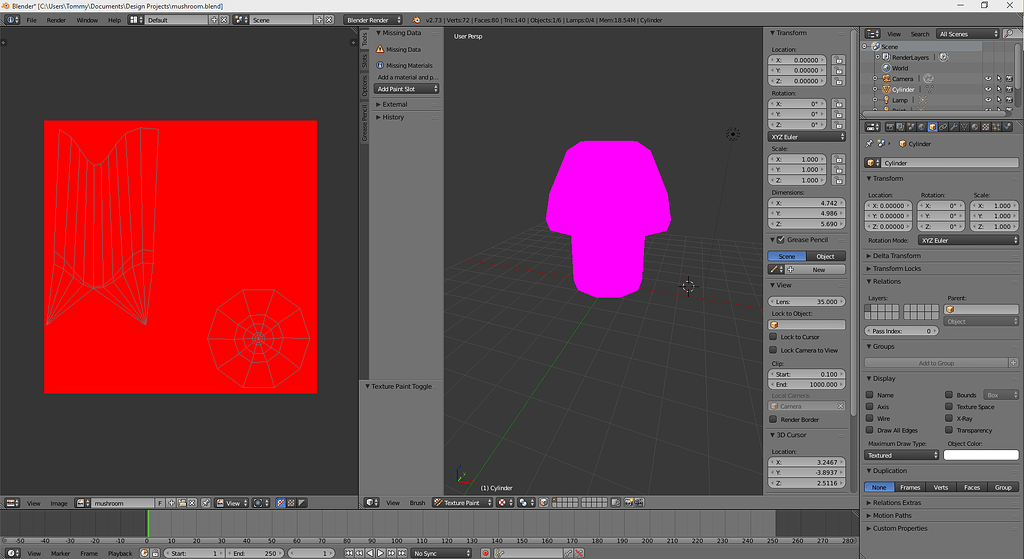Expand the External panel
The height and width of the screenshot is (559, 1024).
(394, 104)
